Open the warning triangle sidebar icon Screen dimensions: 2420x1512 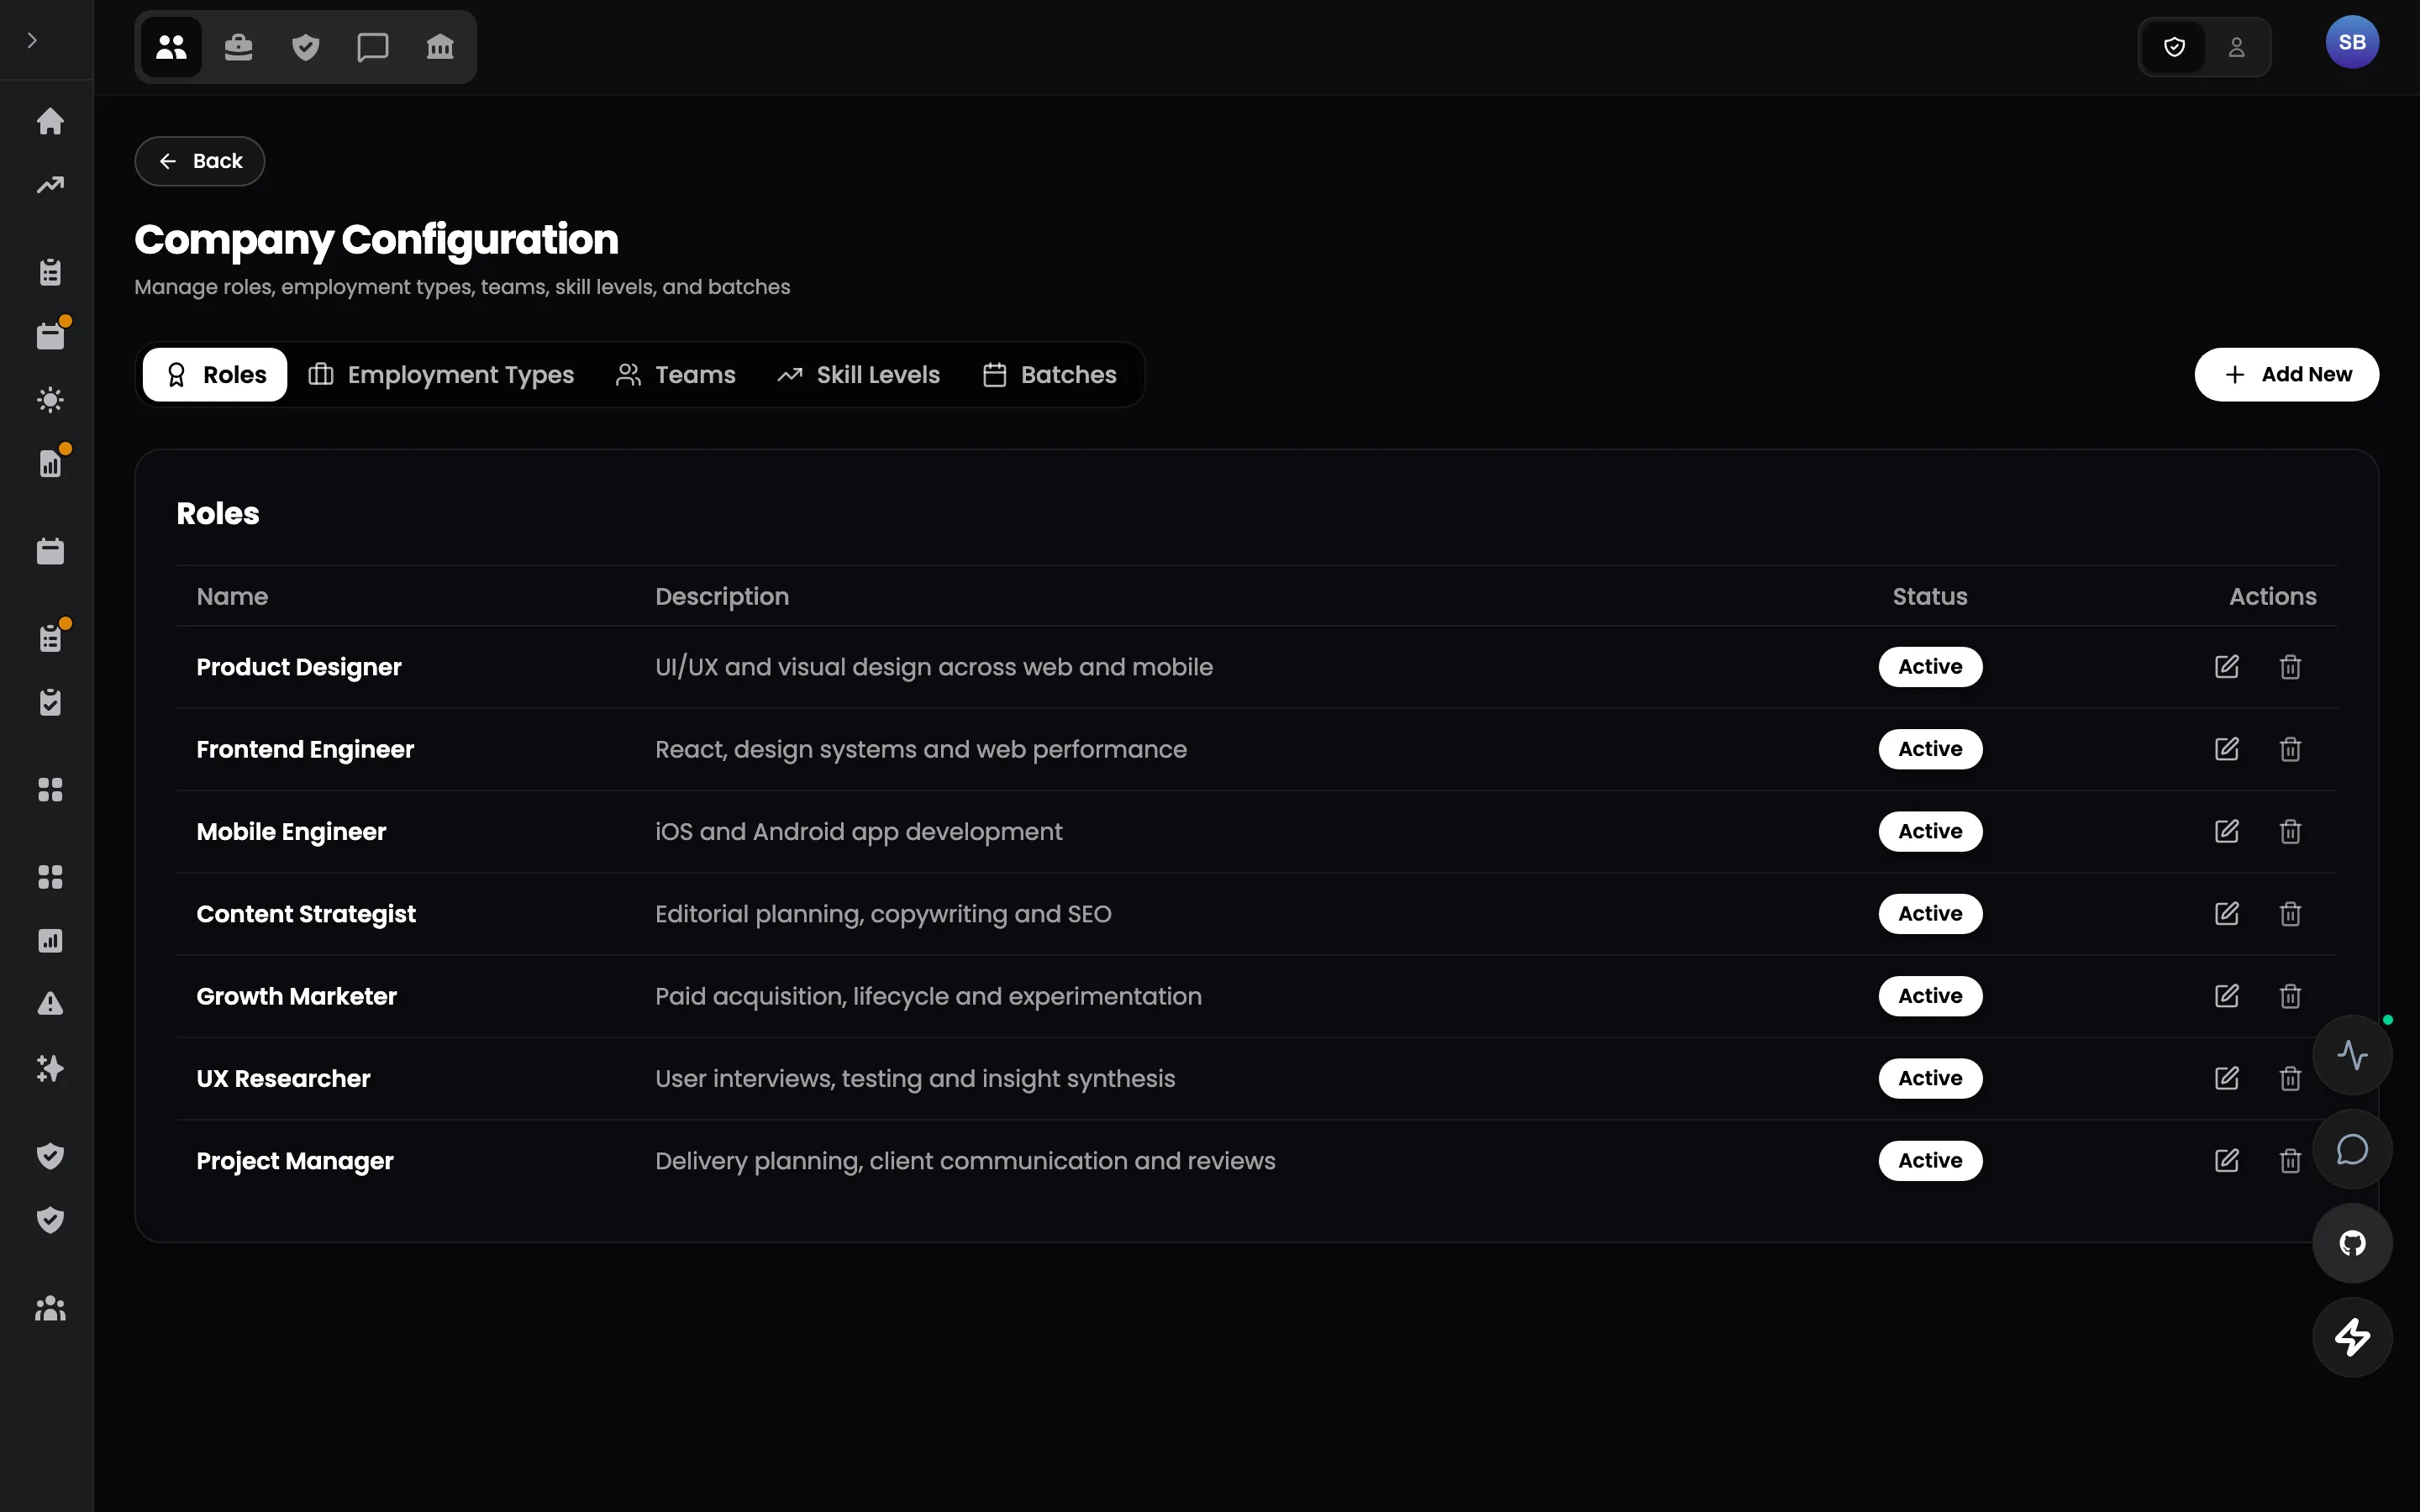[x=50, y=1004]
